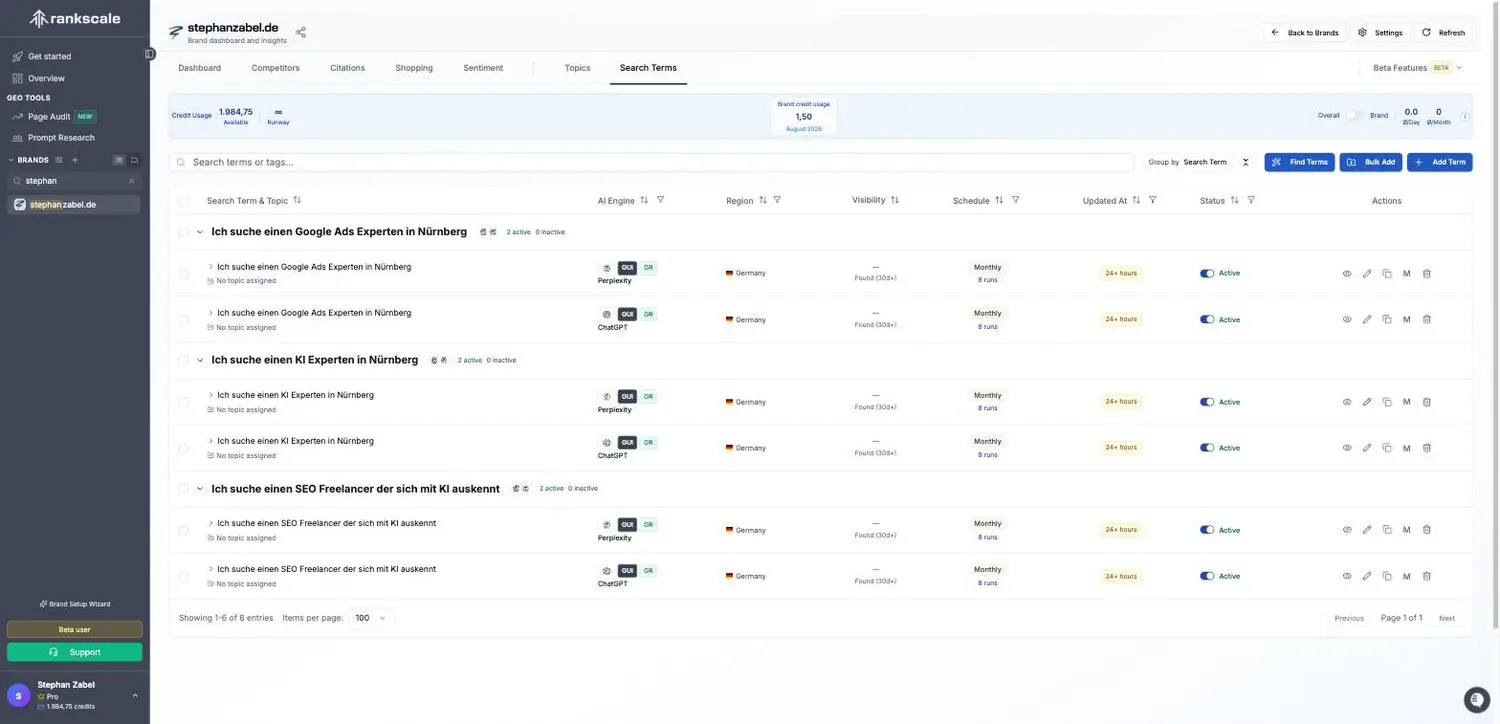The width and height of the screenshot is (1500, 724).
Task: Open the chat widget bubble
Action: (1476, 699)
